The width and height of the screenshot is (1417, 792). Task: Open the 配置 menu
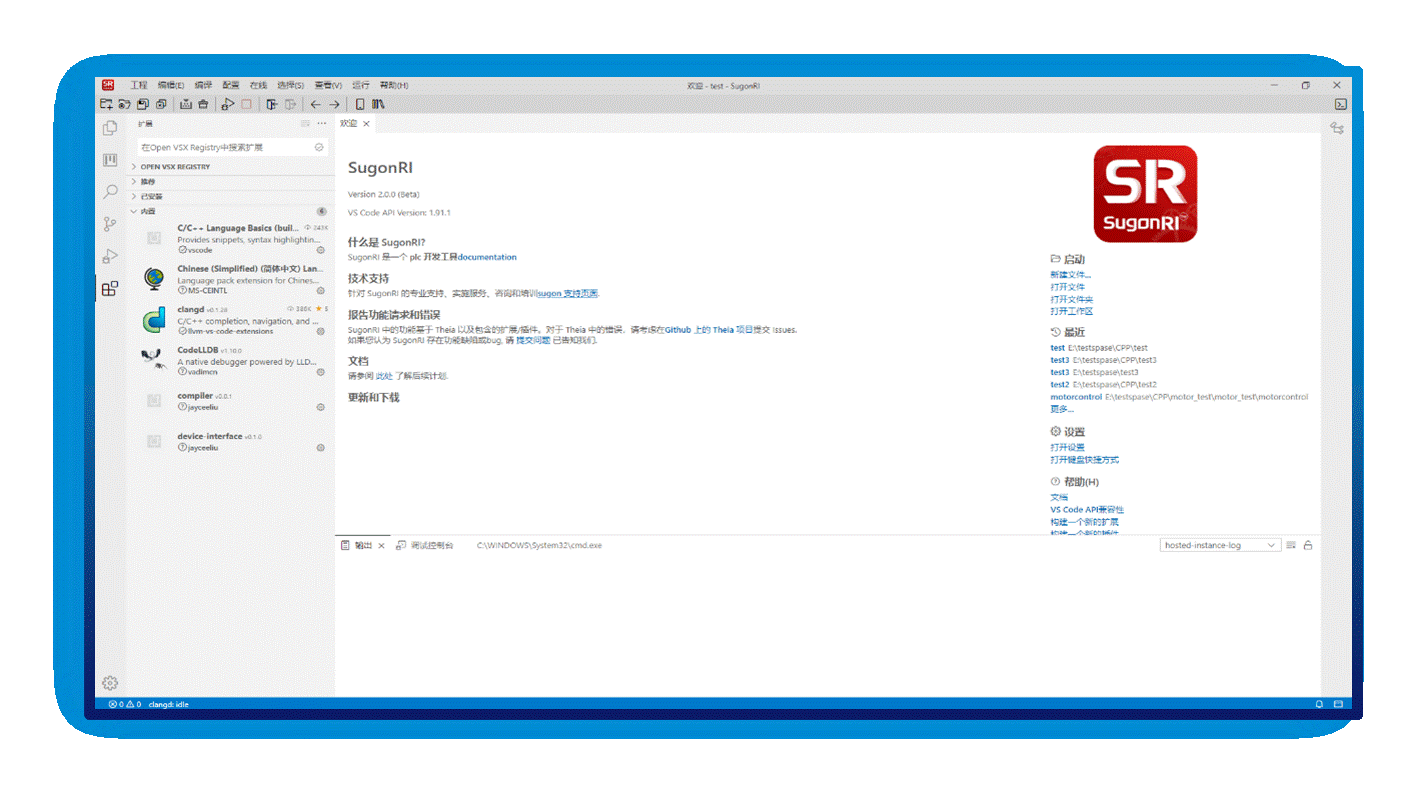[231, 86]
